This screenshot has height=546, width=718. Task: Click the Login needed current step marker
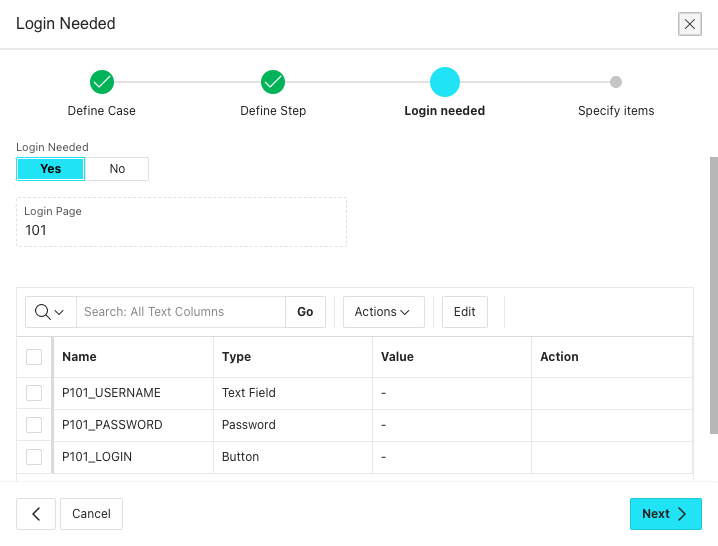tap(445, 82)
